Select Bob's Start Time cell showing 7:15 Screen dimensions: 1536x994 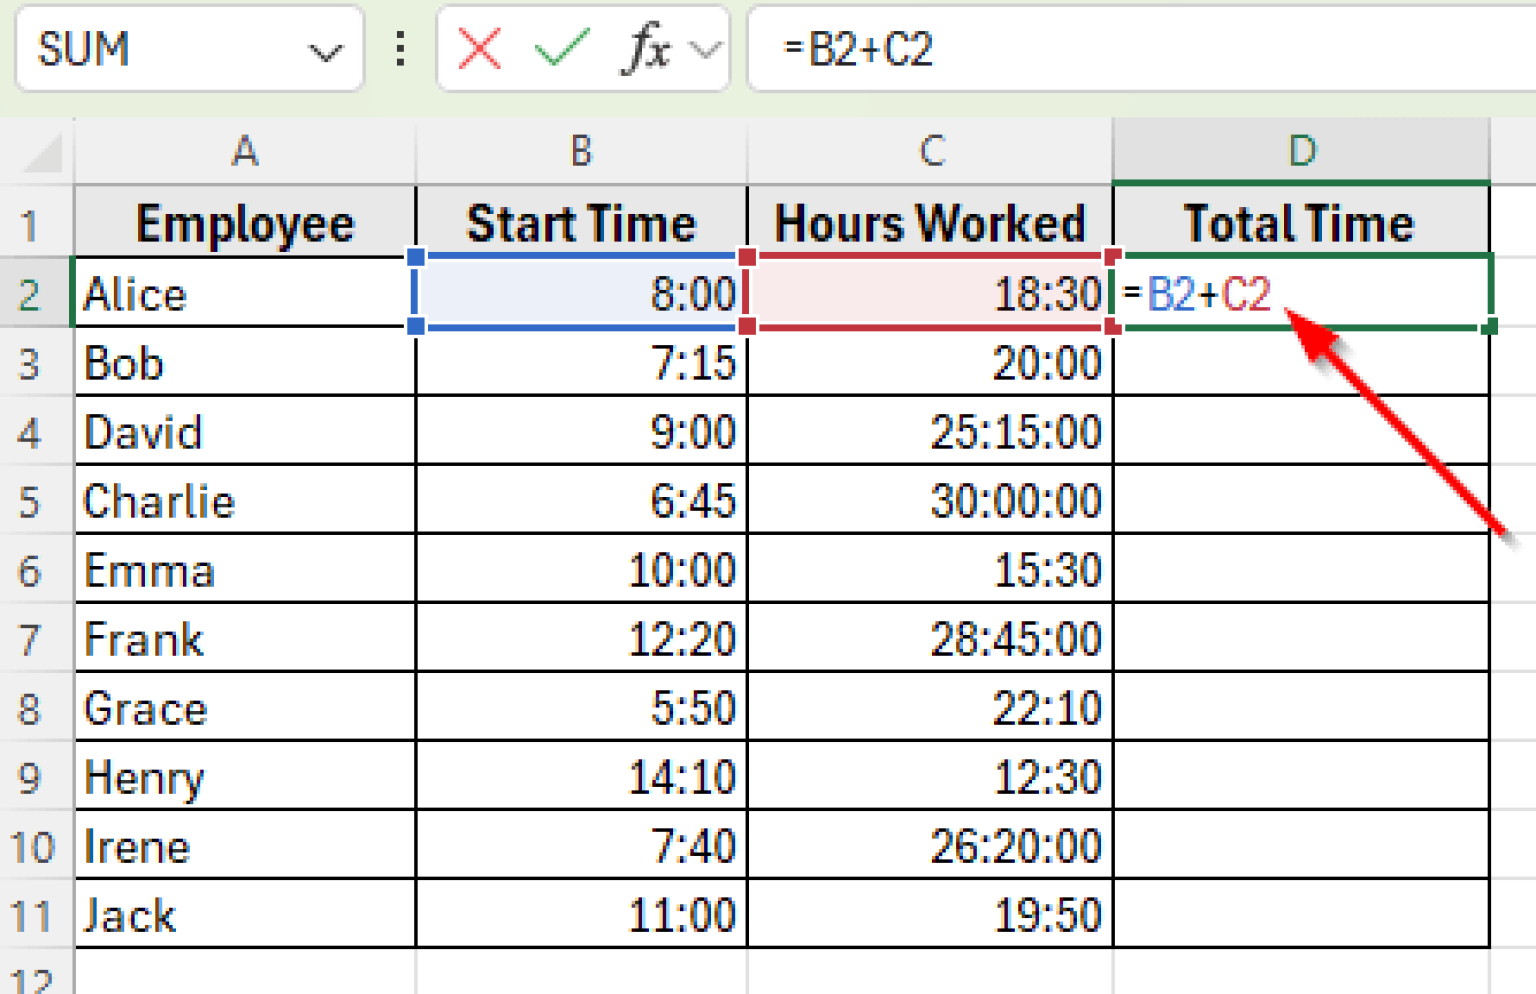click(580, 363)
